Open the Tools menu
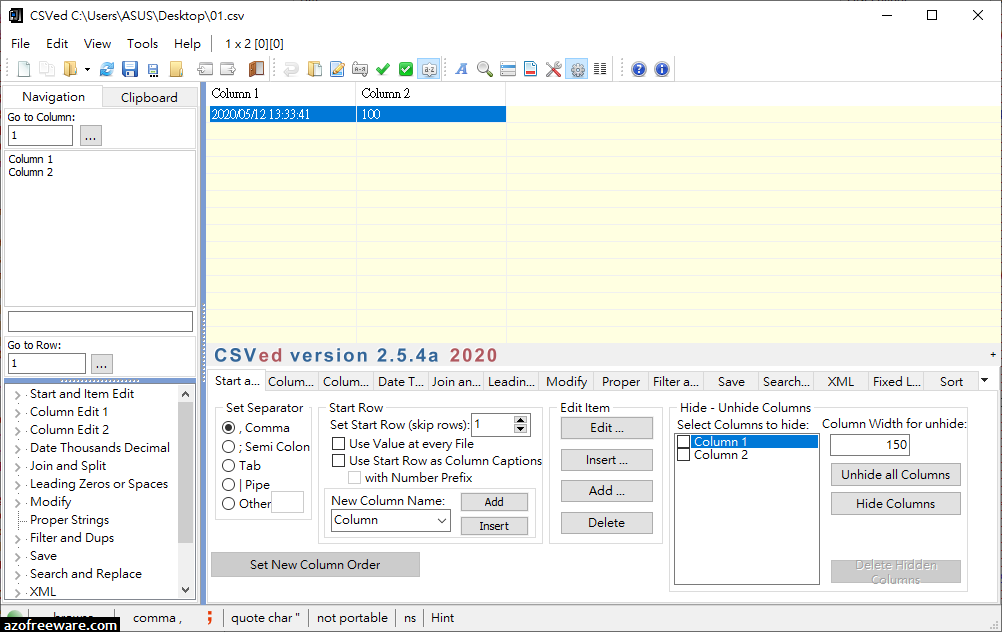Image resolution: width=1002 pixels, height=632 pixels. pyautogui.click(x=142, y=43)
